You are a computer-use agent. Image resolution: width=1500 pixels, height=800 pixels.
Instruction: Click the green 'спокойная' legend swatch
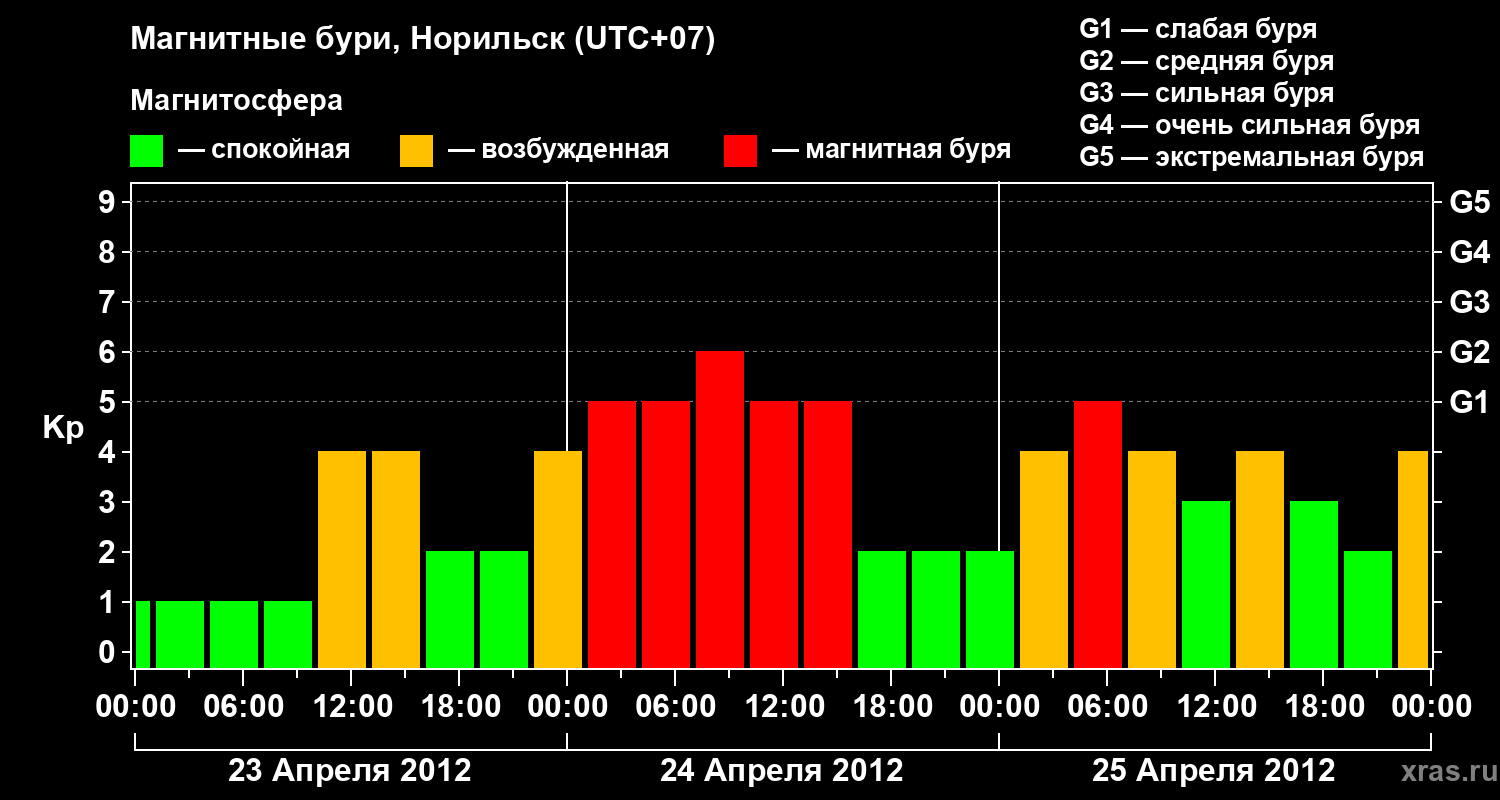(146, 151)
